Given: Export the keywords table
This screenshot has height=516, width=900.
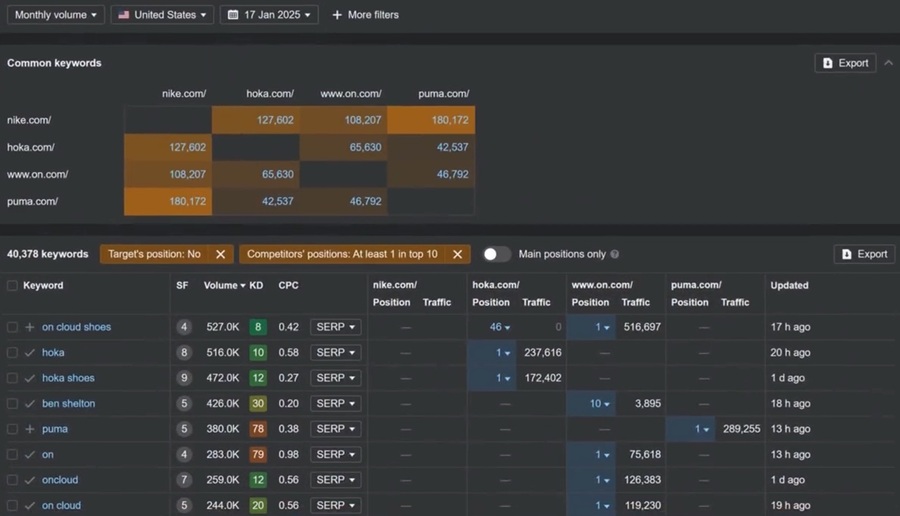Looking at the screenshot, I should [x=864, y=254].
